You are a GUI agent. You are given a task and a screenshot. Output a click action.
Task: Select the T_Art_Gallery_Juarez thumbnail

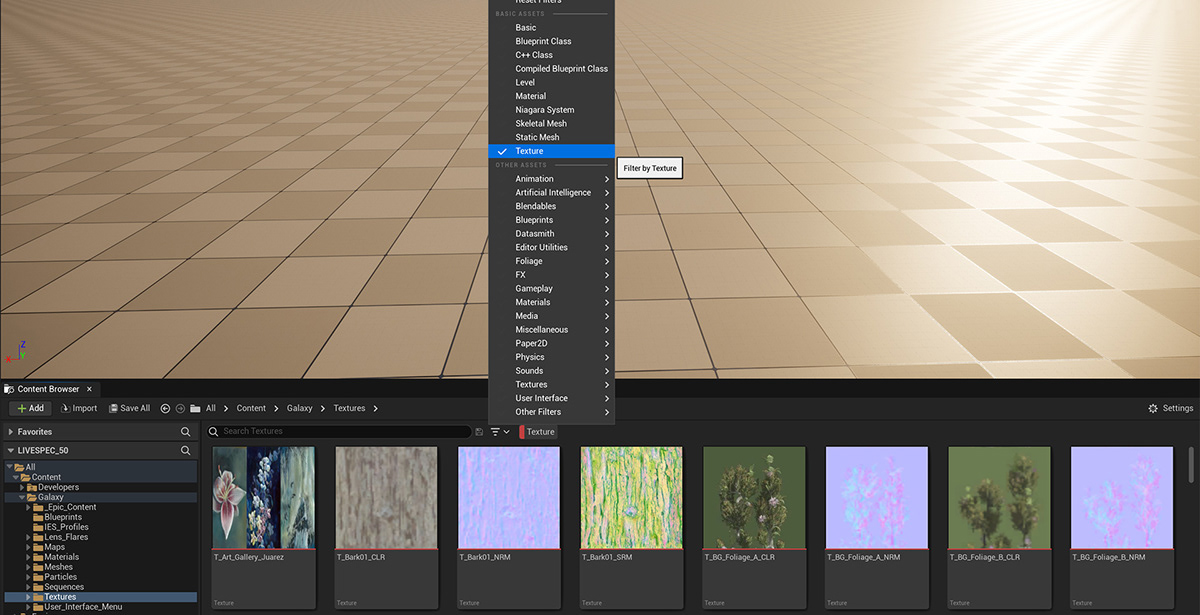pyautogui.click(x=263, y=497)
